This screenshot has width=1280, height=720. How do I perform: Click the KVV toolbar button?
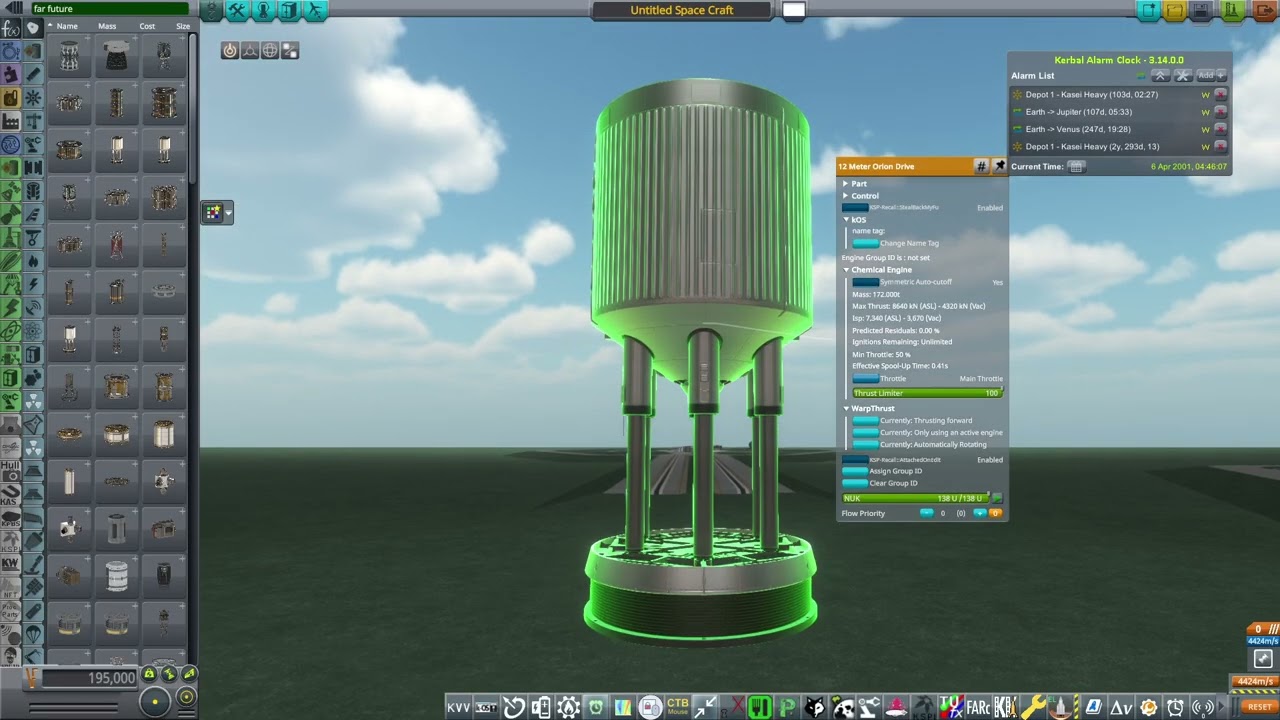(458, 708)
